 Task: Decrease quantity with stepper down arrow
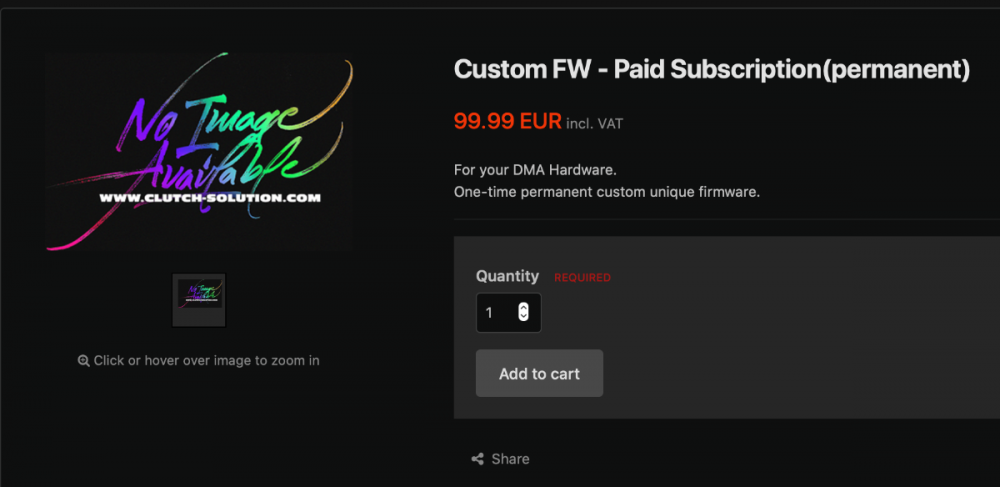coord(523,317)
